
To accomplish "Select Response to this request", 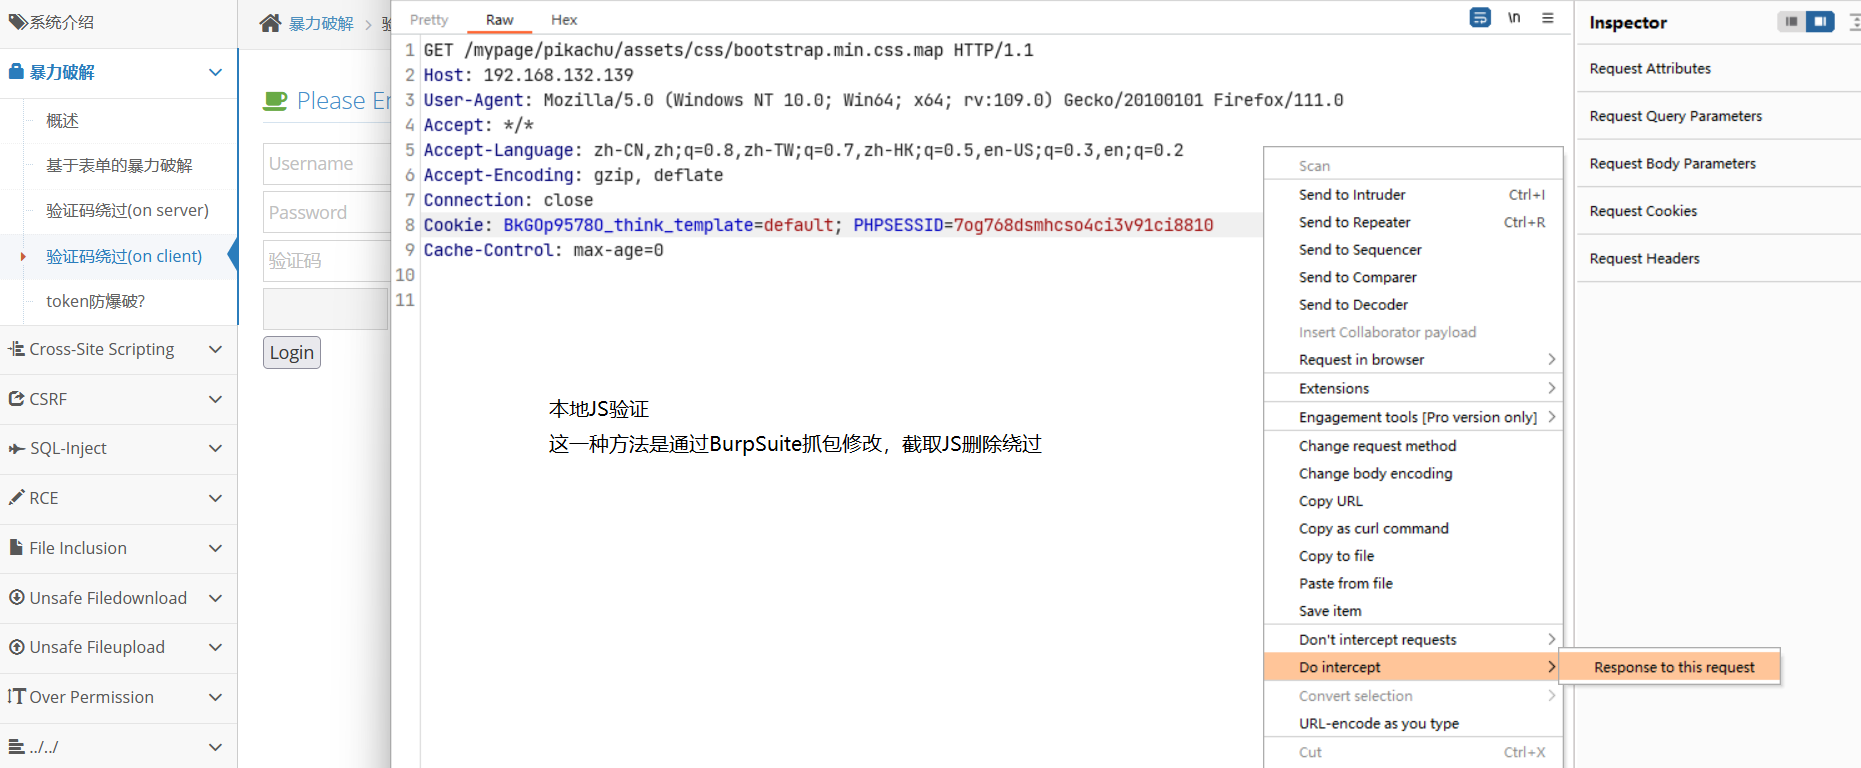I will click(1673, 667).
